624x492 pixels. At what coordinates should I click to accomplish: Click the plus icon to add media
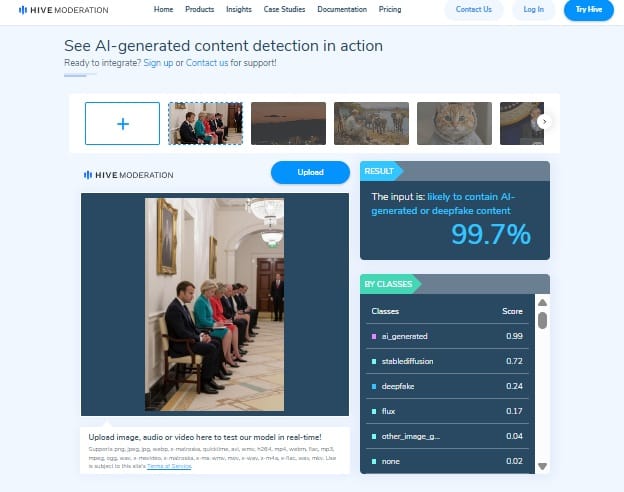point(123,124)
